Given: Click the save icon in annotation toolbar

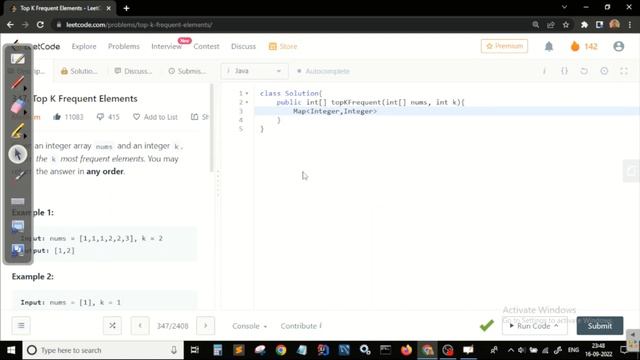Looking at the screenshot, I should [x=18, y=249].
